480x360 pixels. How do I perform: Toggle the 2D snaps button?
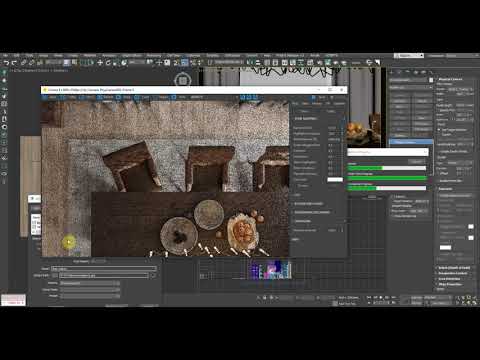point(176,62)
